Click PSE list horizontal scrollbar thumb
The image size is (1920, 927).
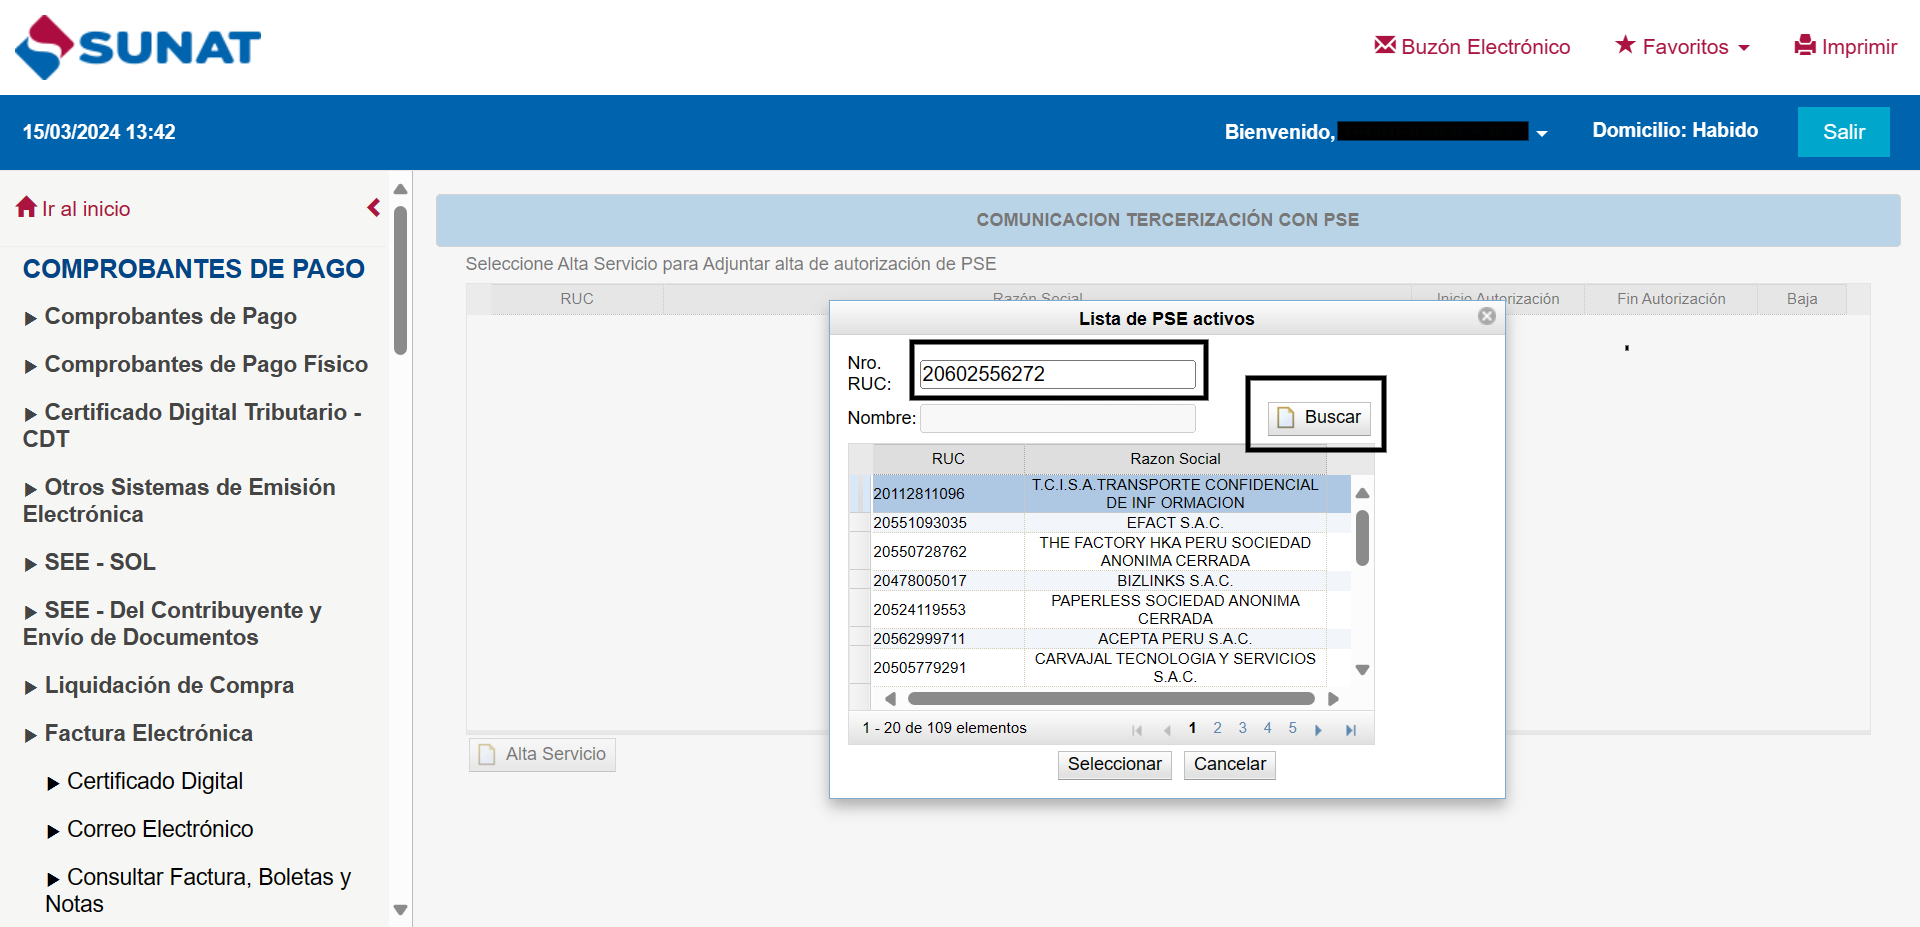pyautogui.click(x=1111, y=699)
